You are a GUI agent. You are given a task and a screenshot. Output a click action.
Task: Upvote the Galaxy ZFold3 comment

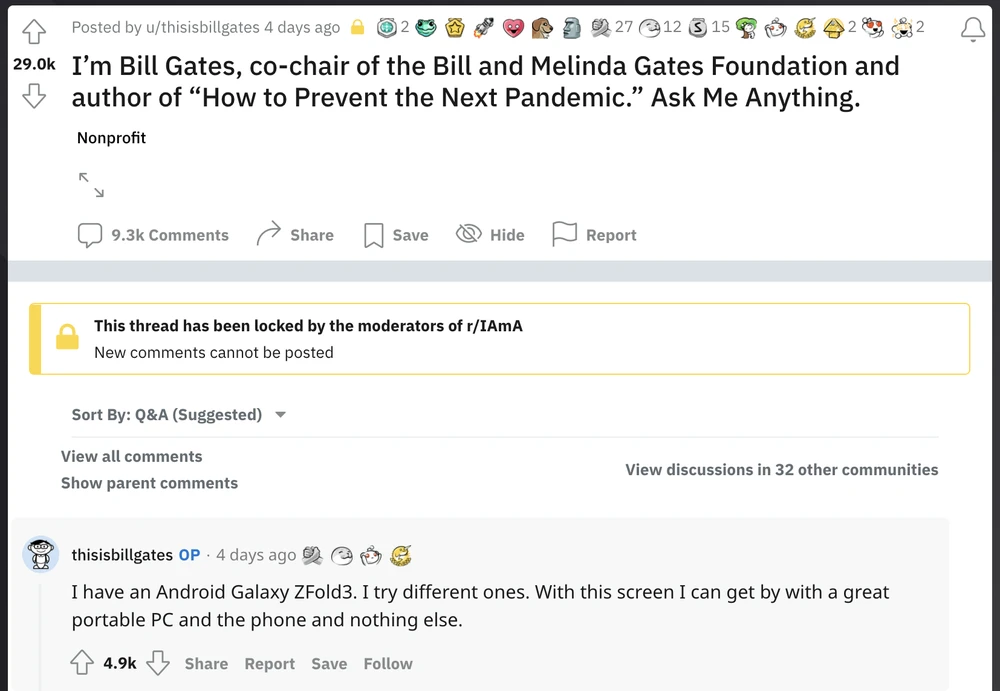pos(82,663)
